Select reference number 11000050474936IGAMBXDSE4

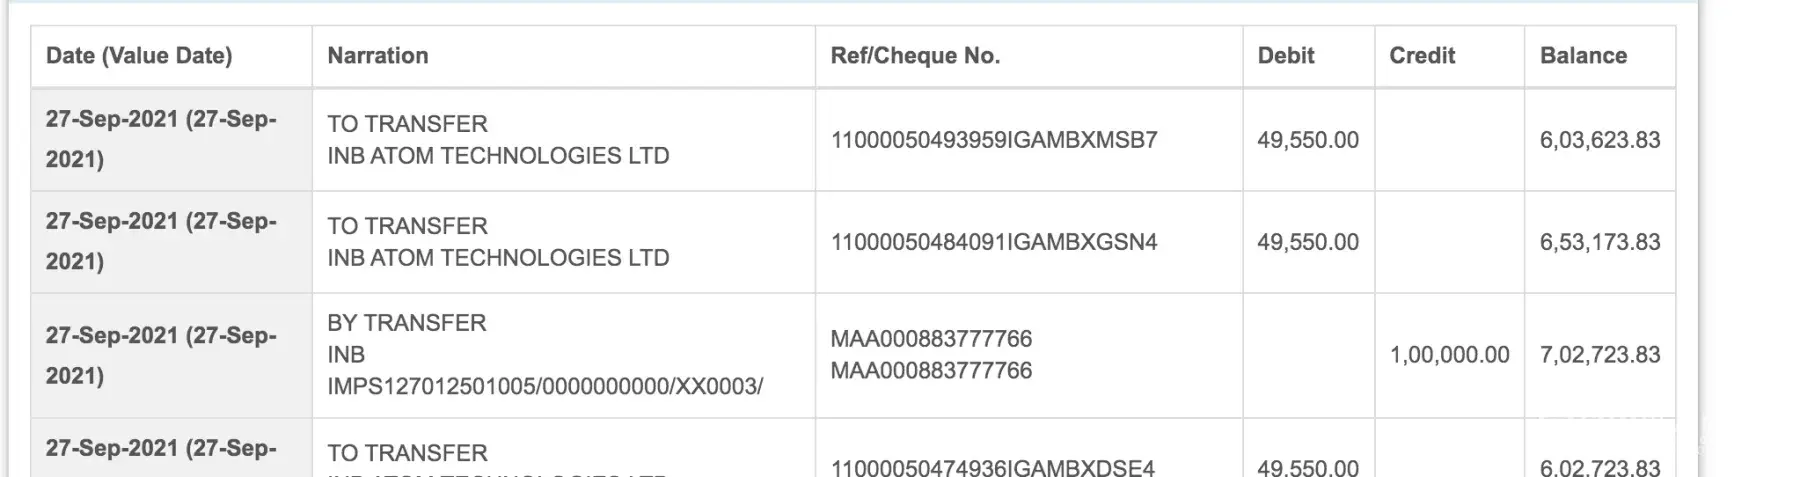(992, 467)
